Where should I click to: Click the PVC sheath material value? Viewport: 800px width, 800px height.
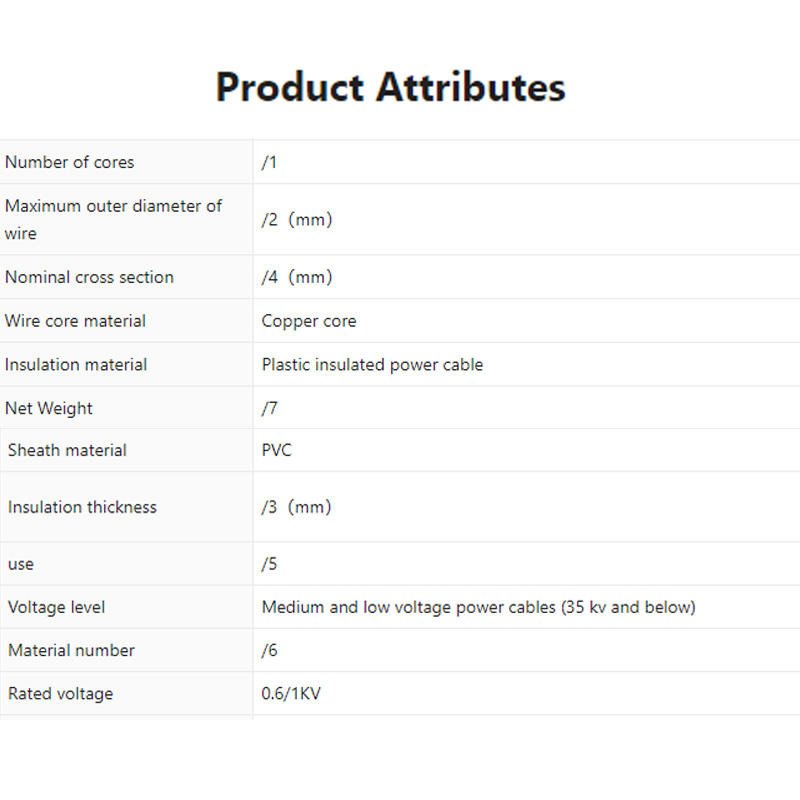pyautogui.click(x=276, y=450)
